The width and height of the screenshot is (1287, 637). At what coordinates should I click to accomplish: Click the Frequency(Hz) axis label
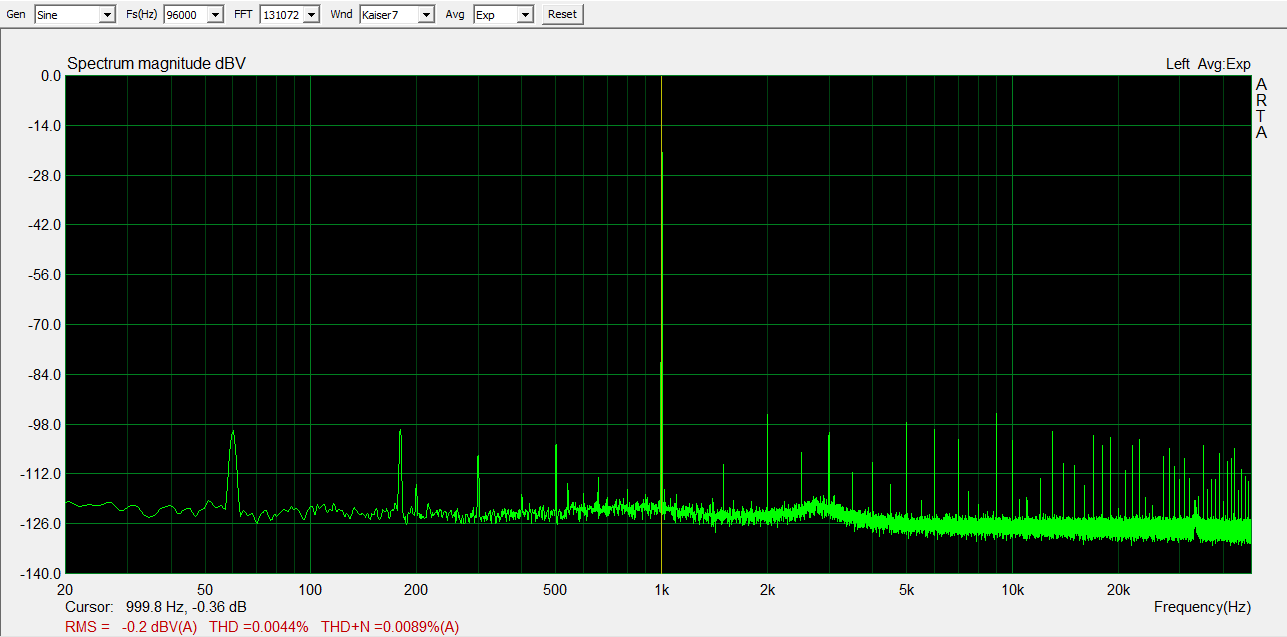click(1203, 607)
